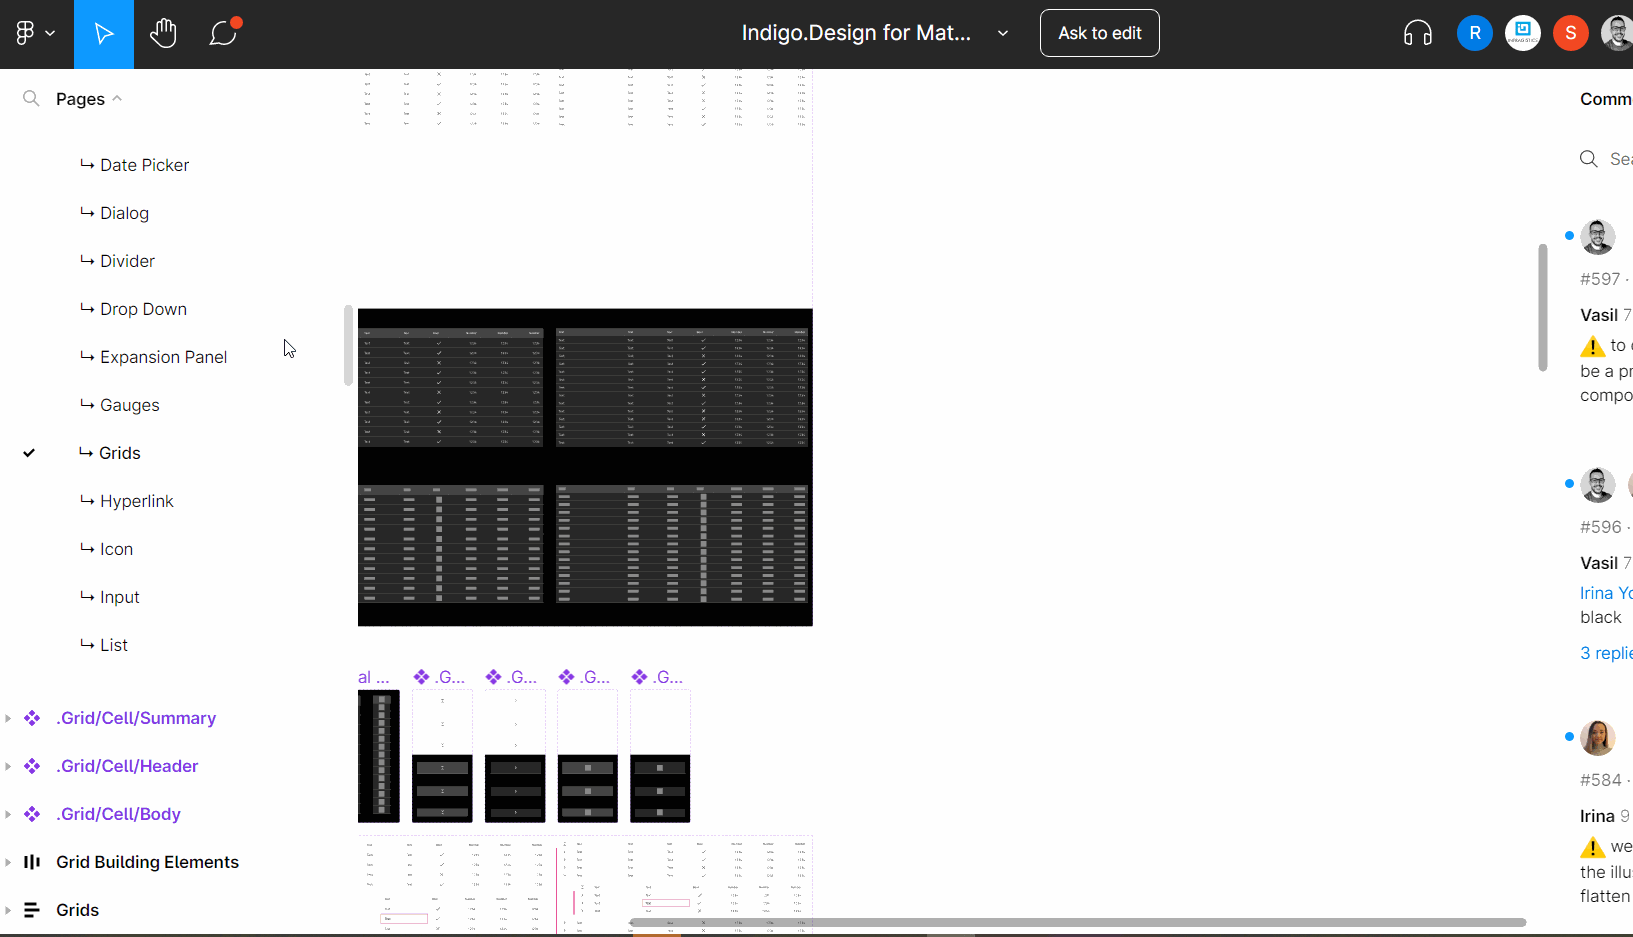Click the horizontal canvas scrollbar
The image size is (1633, 937).
coord(1077,922)
